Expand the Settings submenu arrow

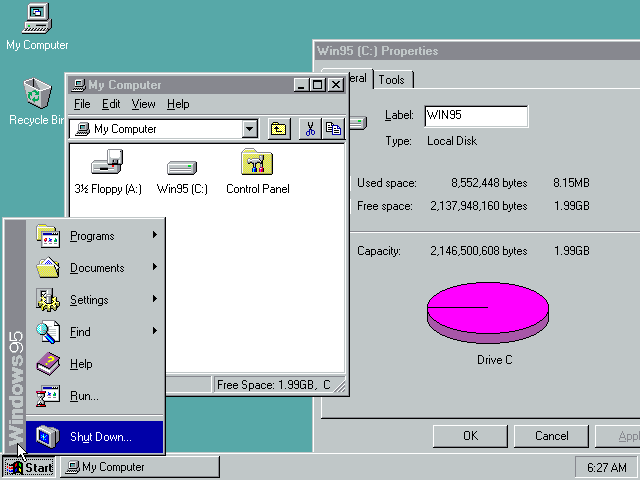click(x=155, y=299)
